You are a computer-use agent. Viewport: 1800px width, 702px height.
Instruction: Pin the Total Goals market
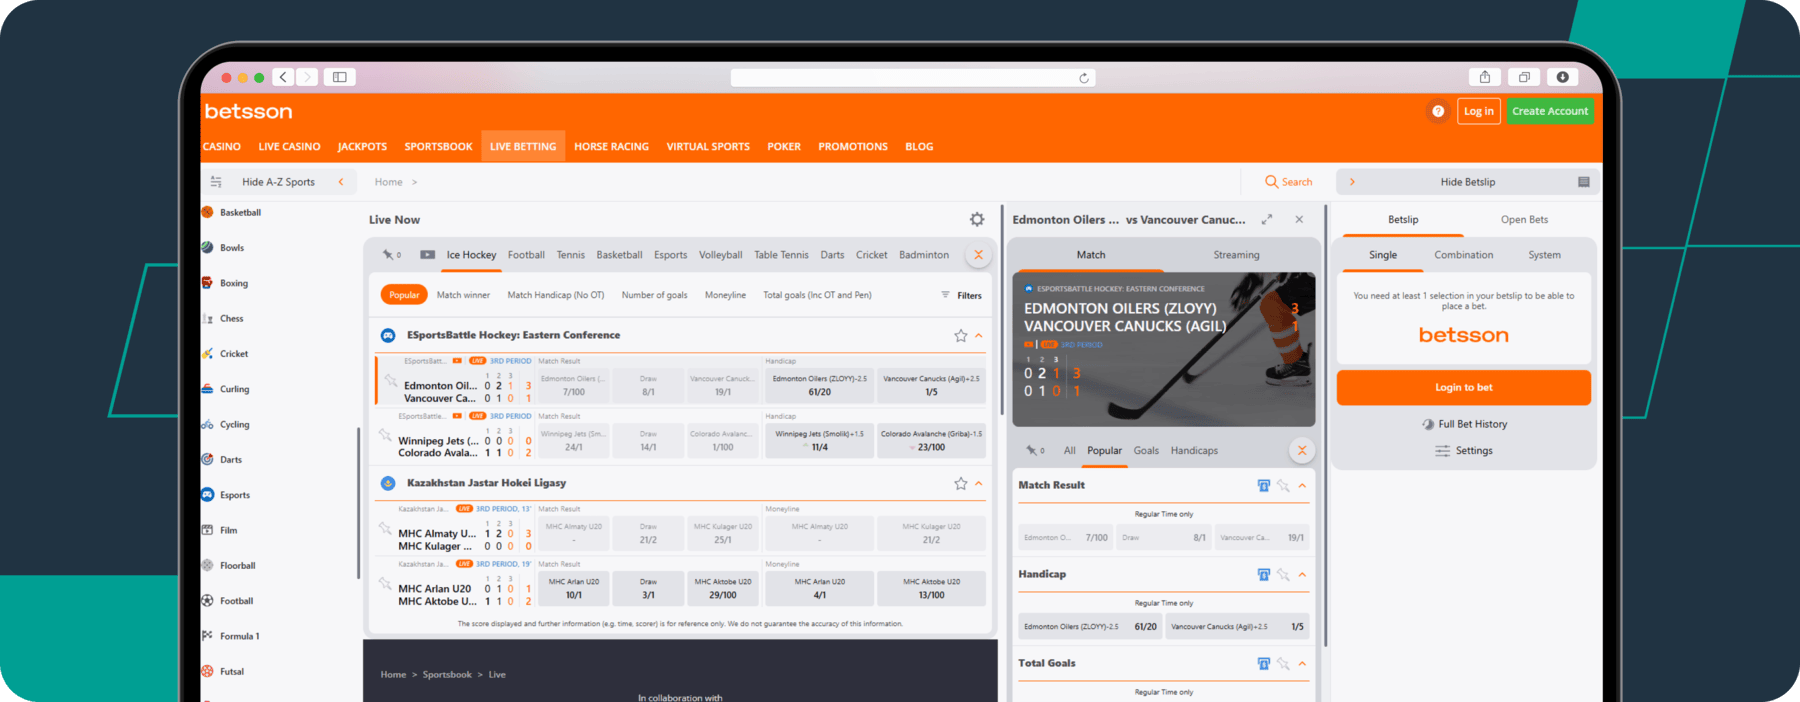click(1283, 663)
